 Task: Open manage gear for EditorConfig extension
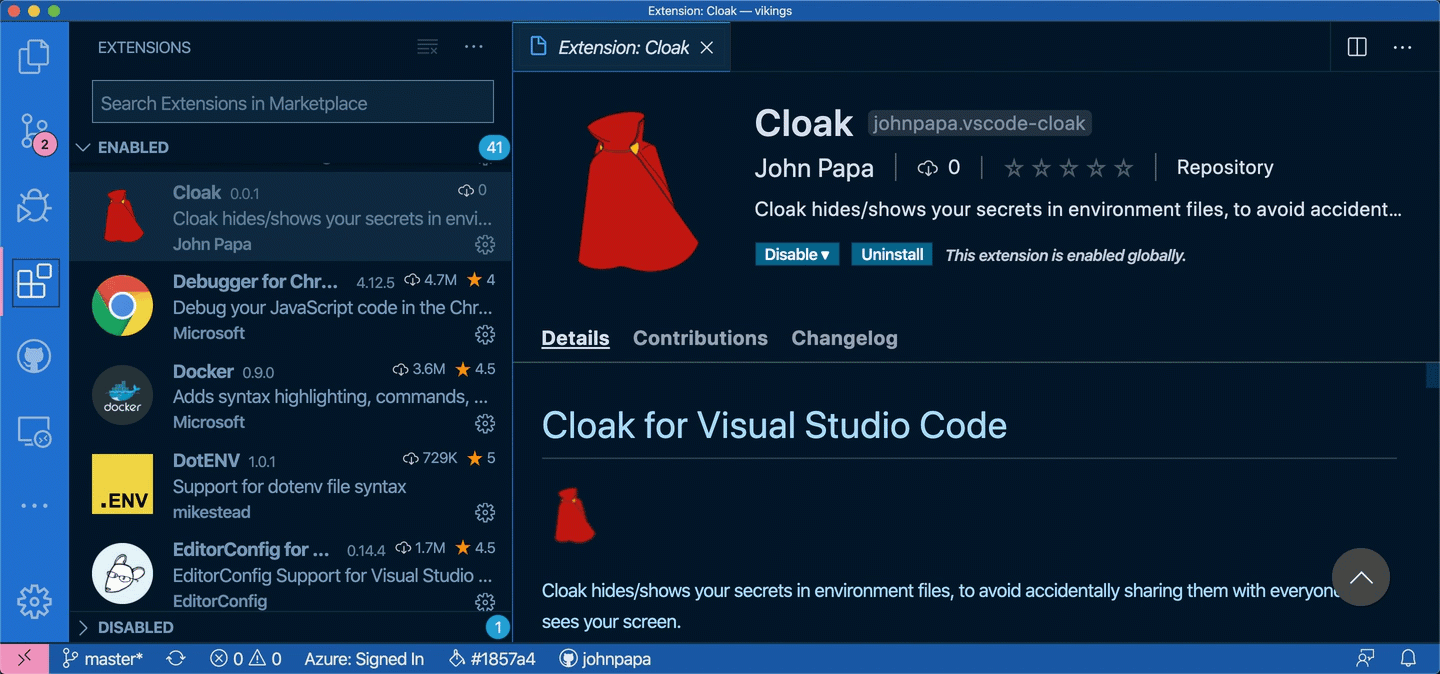point(485,602)
